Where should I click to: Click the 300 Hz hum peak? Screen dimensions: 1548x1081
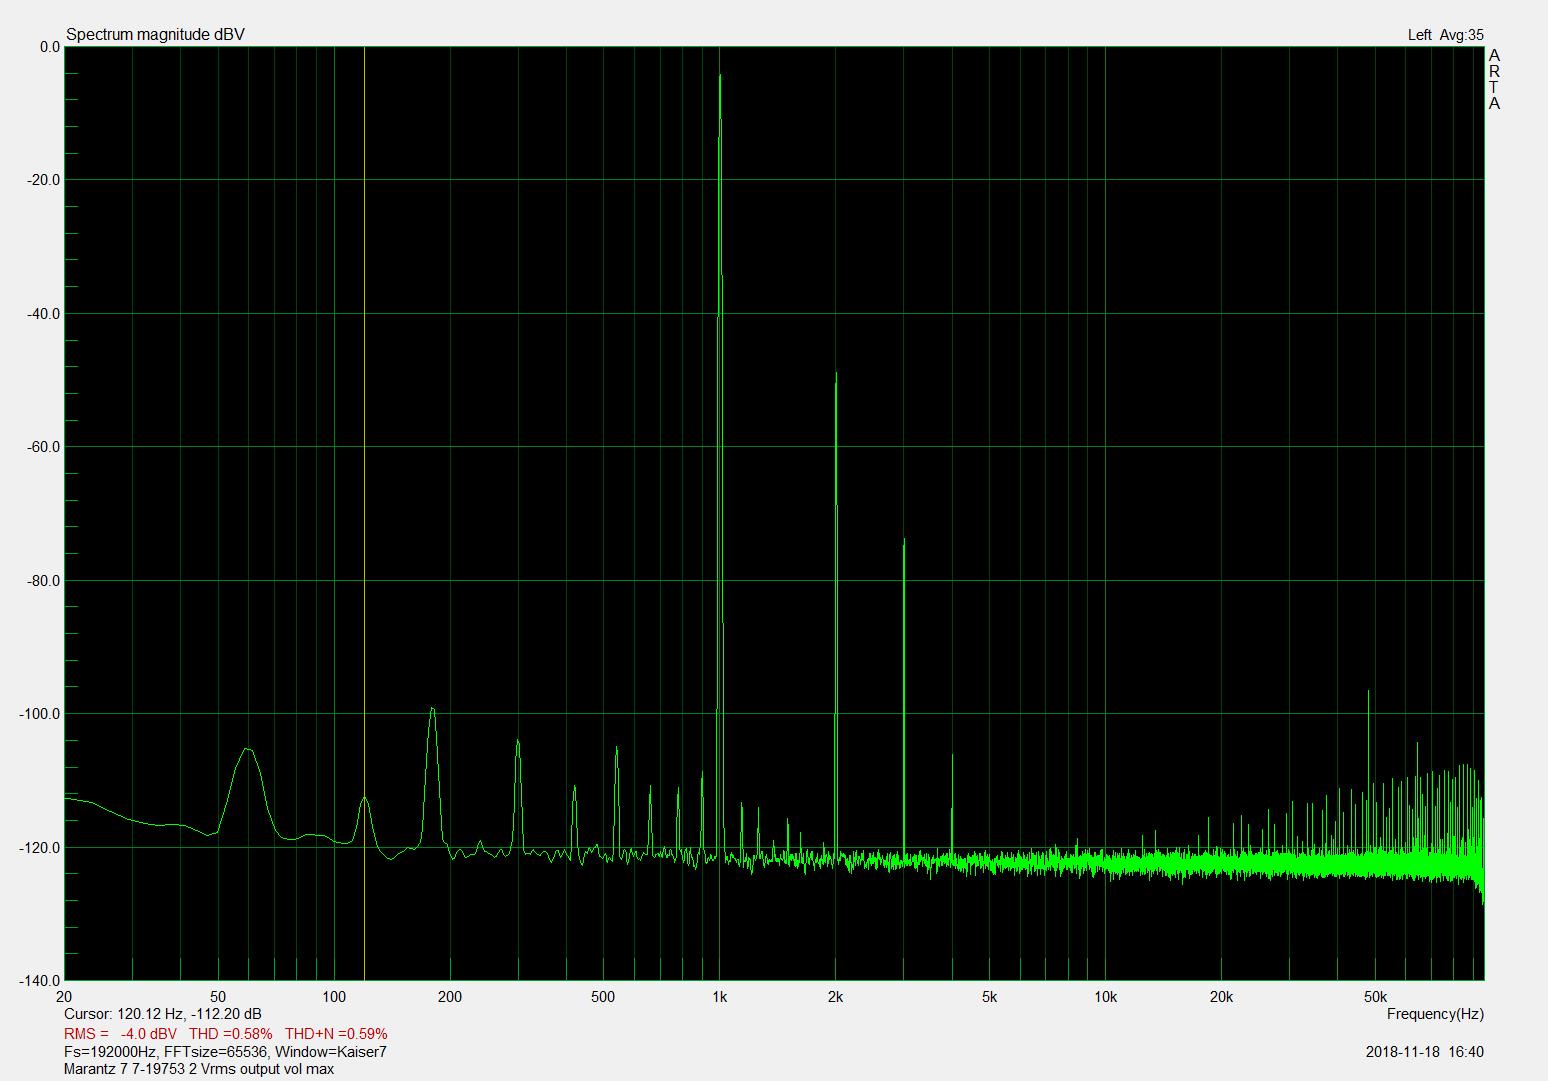click(518, 741)
